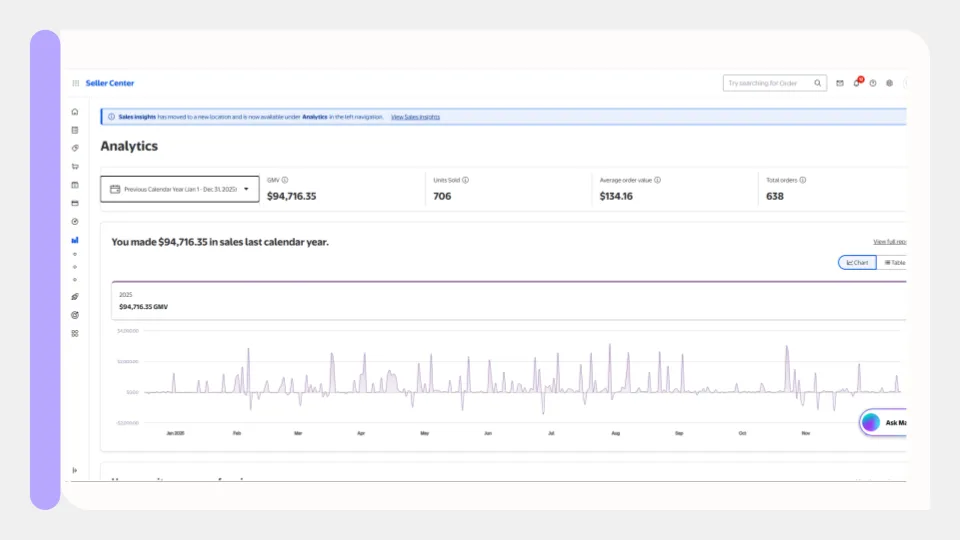The width and height of the screenshot is (960, 540).
Task: Click info icon beside Total orders
Action: coord(803,180)
